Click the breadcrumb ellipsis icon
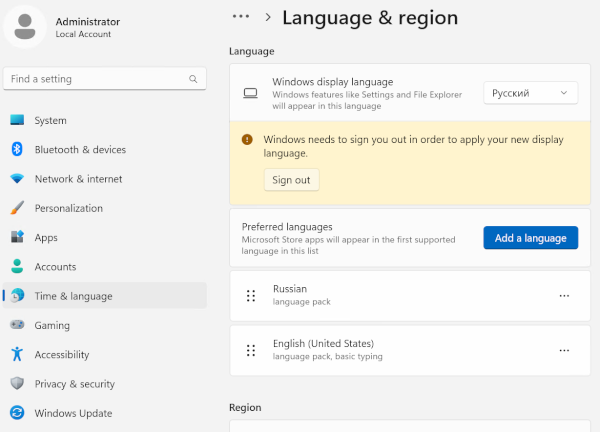600x432 pixels. click(x=241, y=16)
